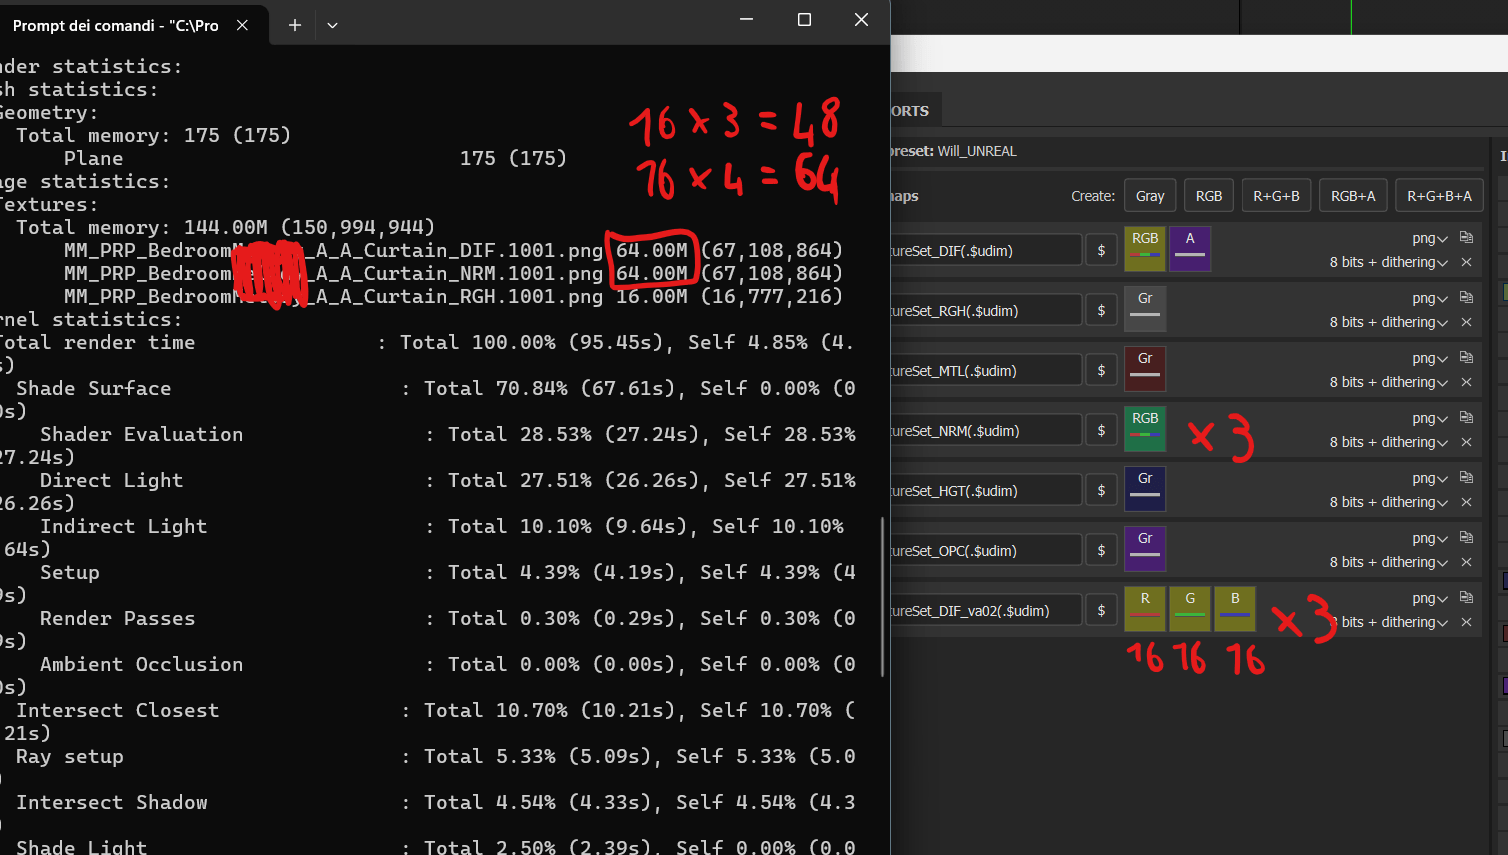
Task: Open the png format dropdown for RGH
Action: pos(1430,298)
